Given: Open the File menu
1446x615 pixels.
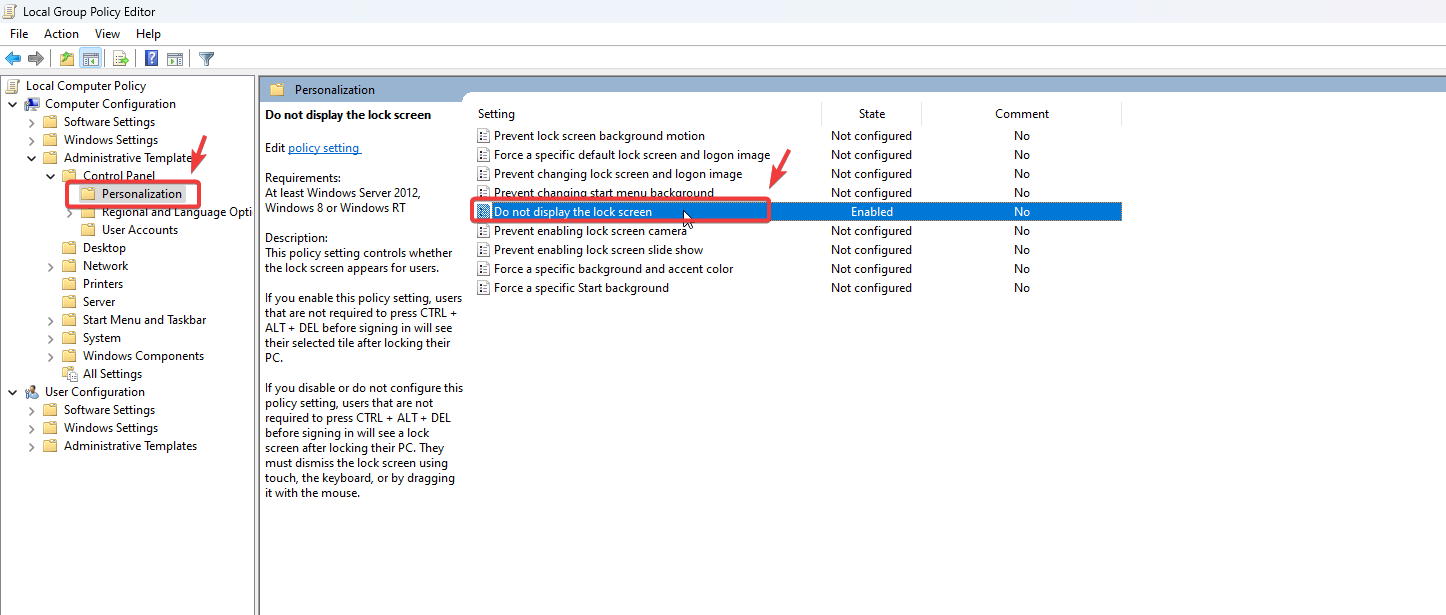Looking at the screenshot, I should tap(19, 34).
